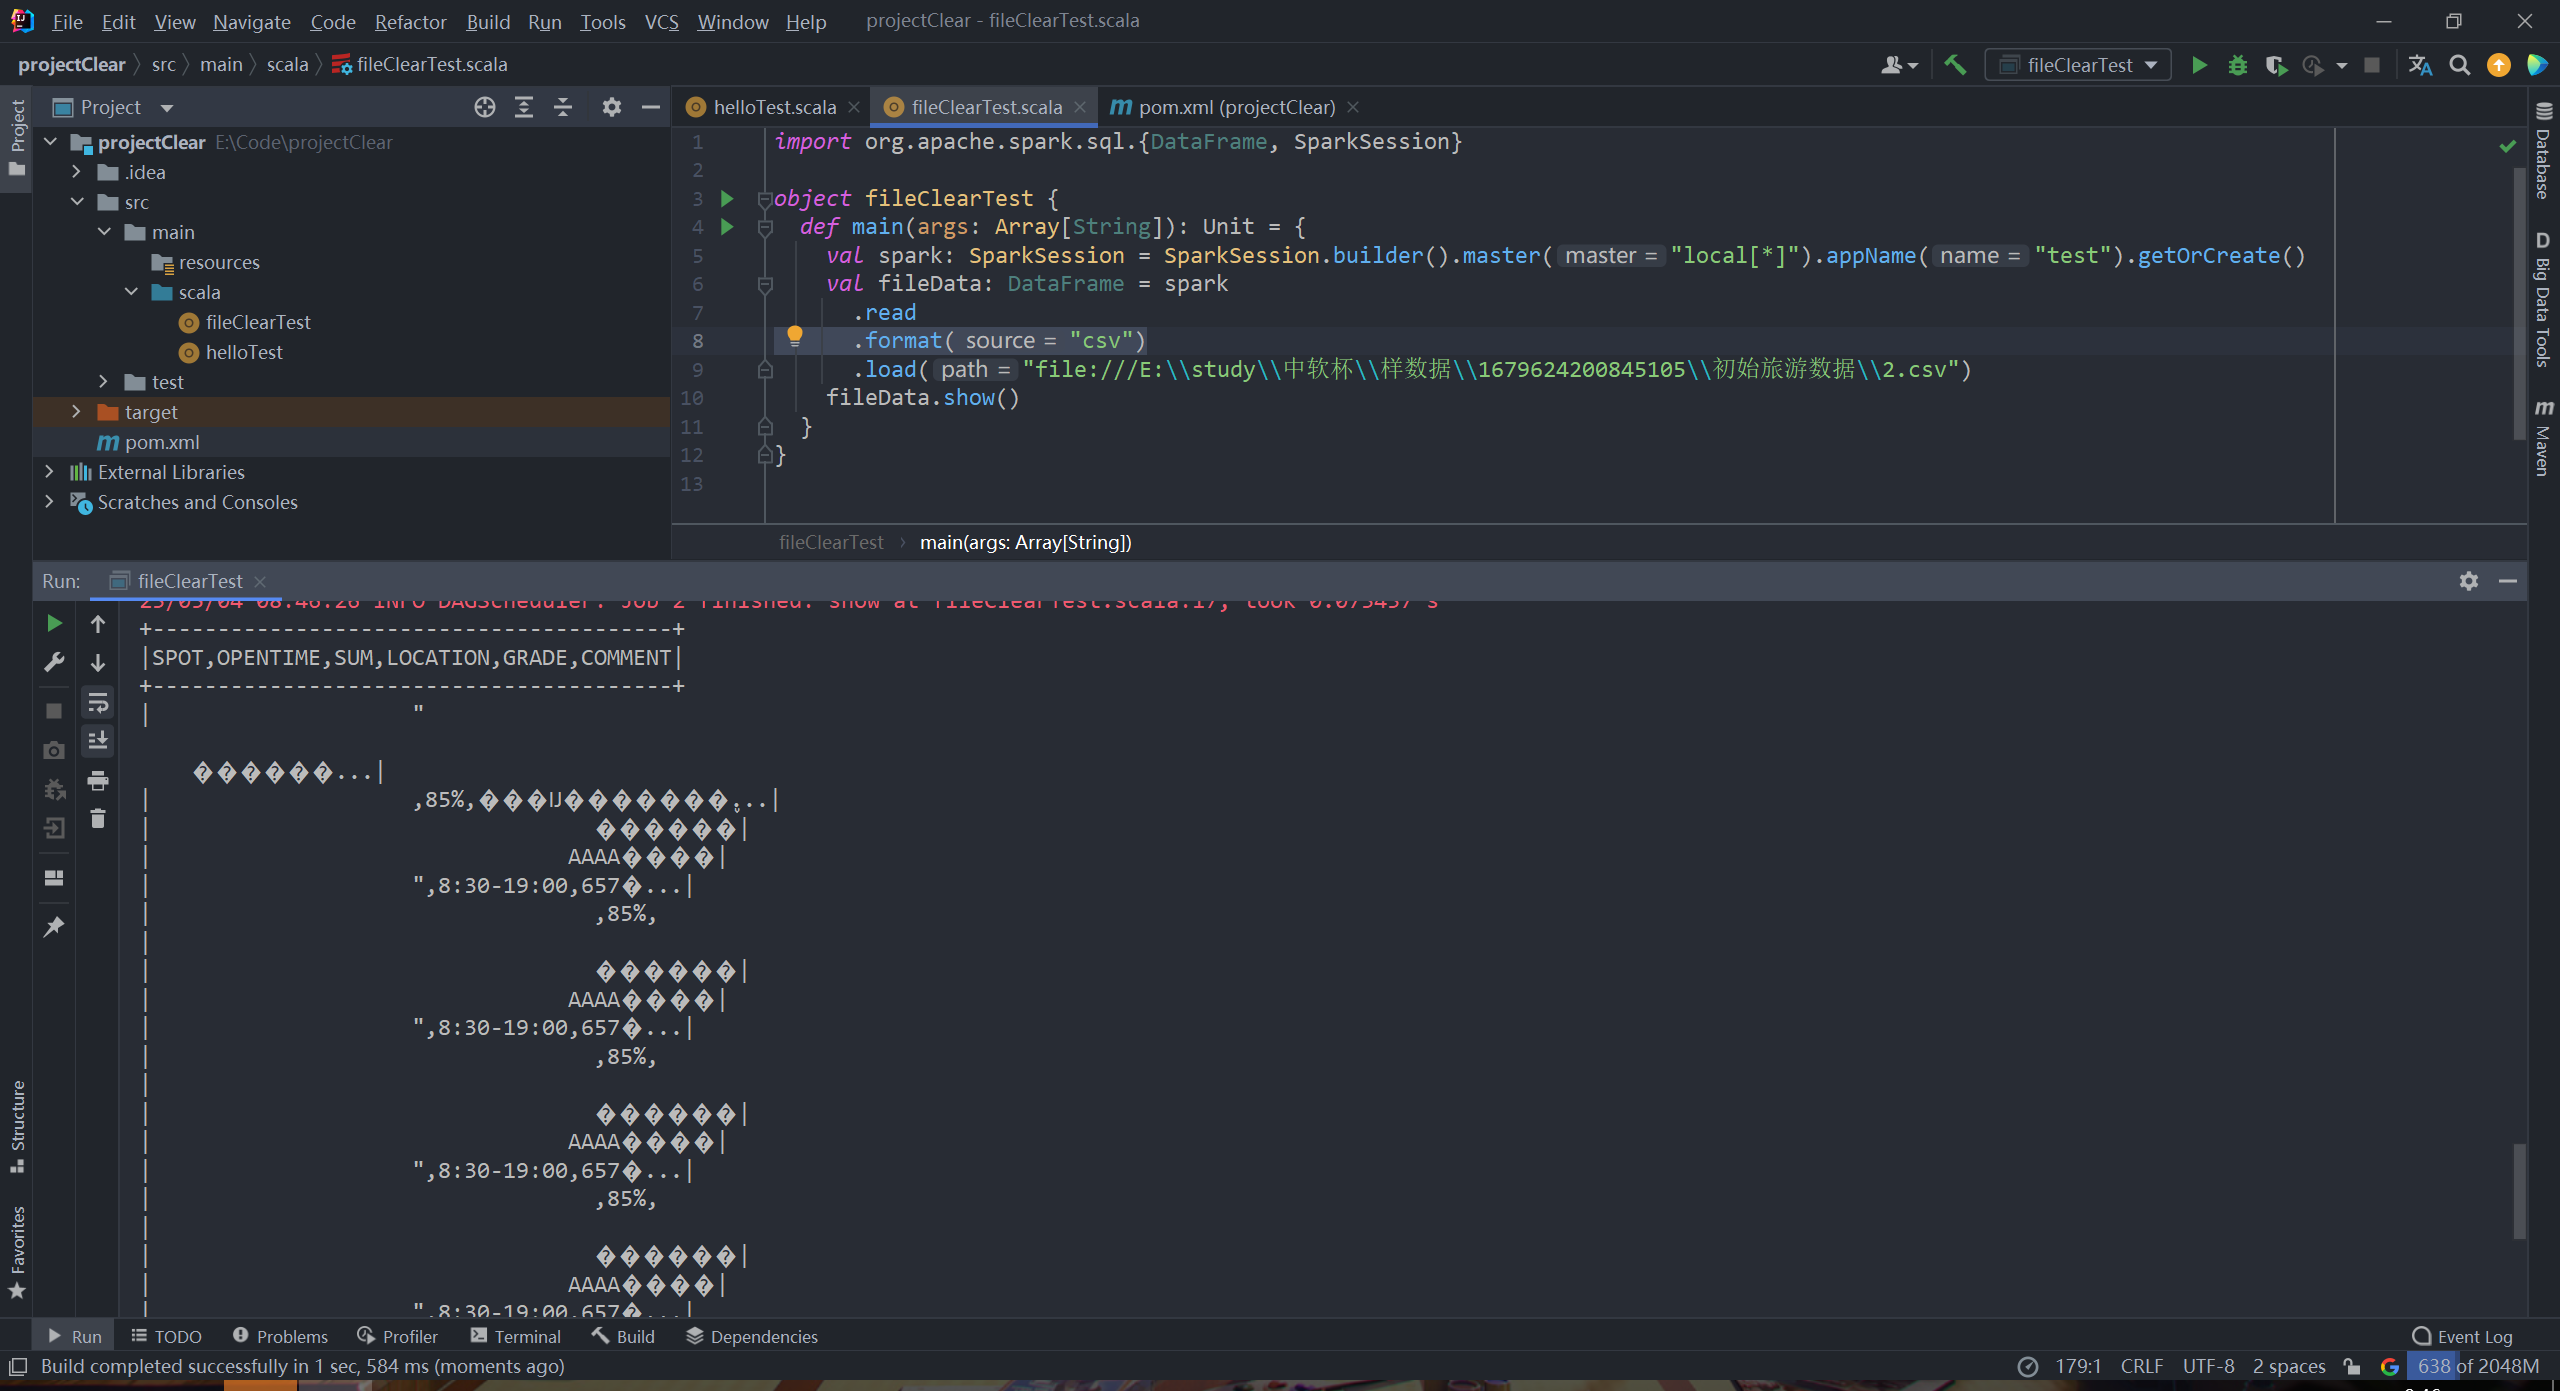The image size is (2560, 1391).
Task: Click the intention lightbulb on line 8
Action: [794, 336]
